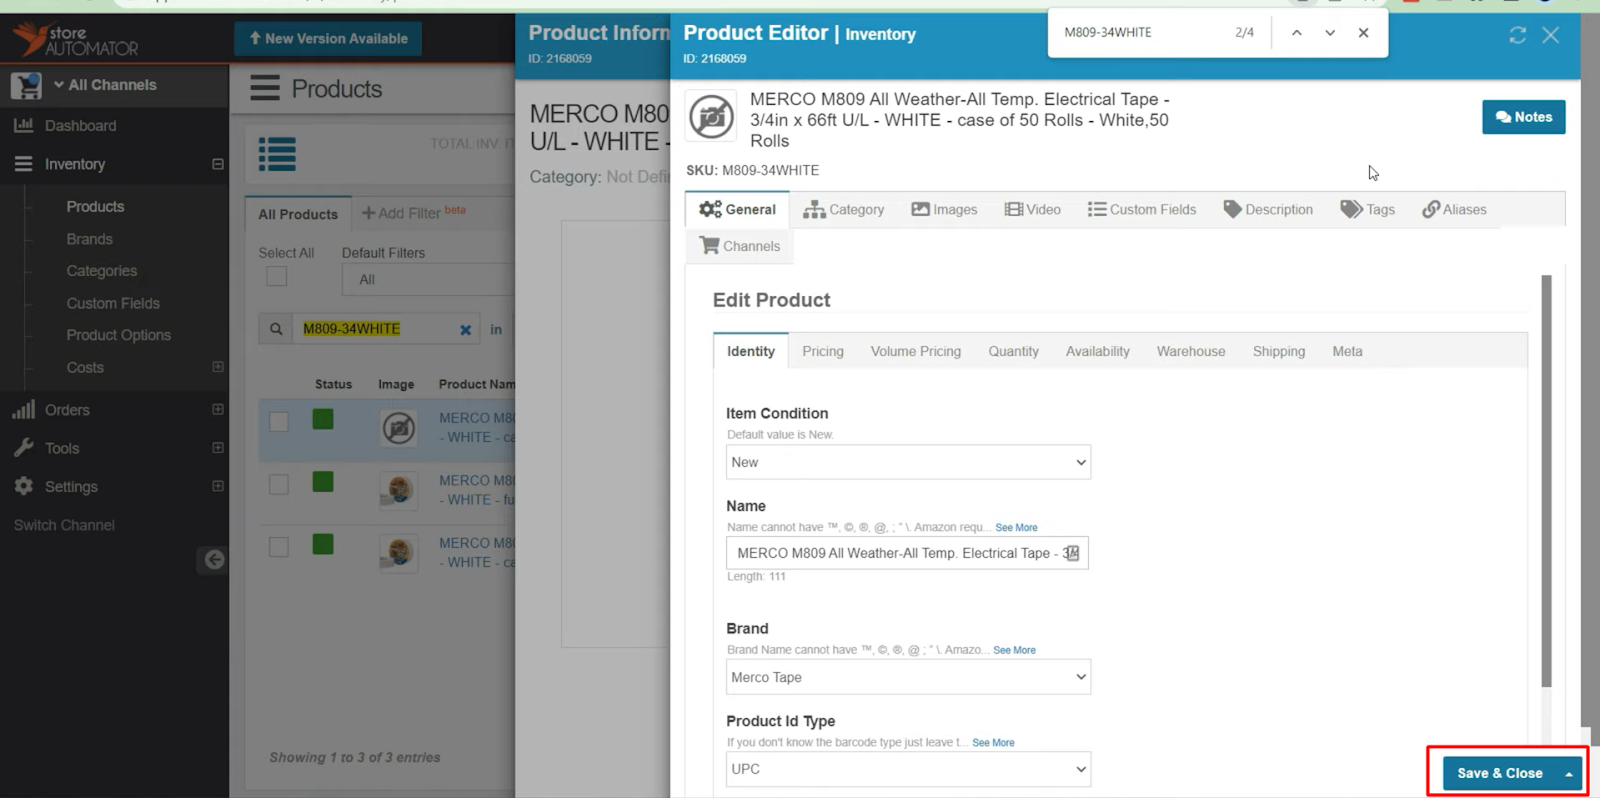The width and height of the screenshot is (1600, 798).
Task: Open the Tags tab
Action: [x=1367, y=209]
